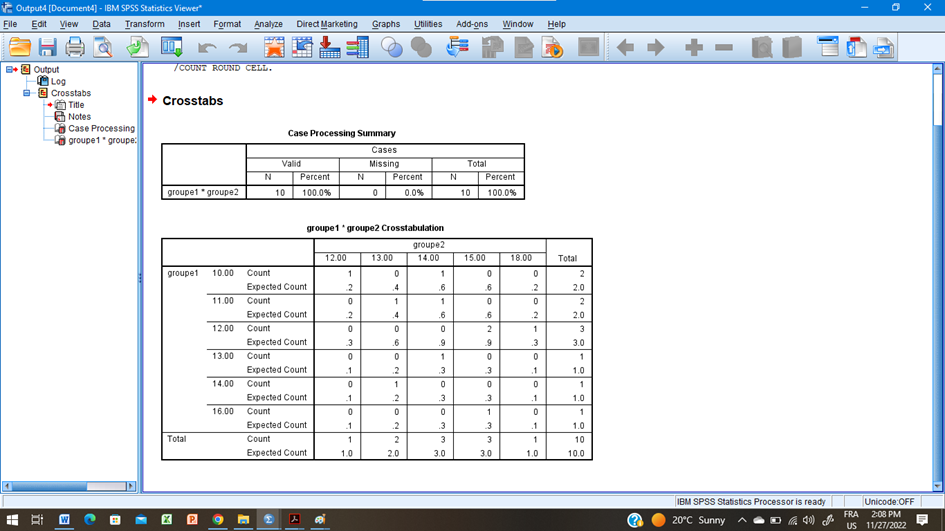
Task: Collapse the Output tree root node
Action: point(10,70)
